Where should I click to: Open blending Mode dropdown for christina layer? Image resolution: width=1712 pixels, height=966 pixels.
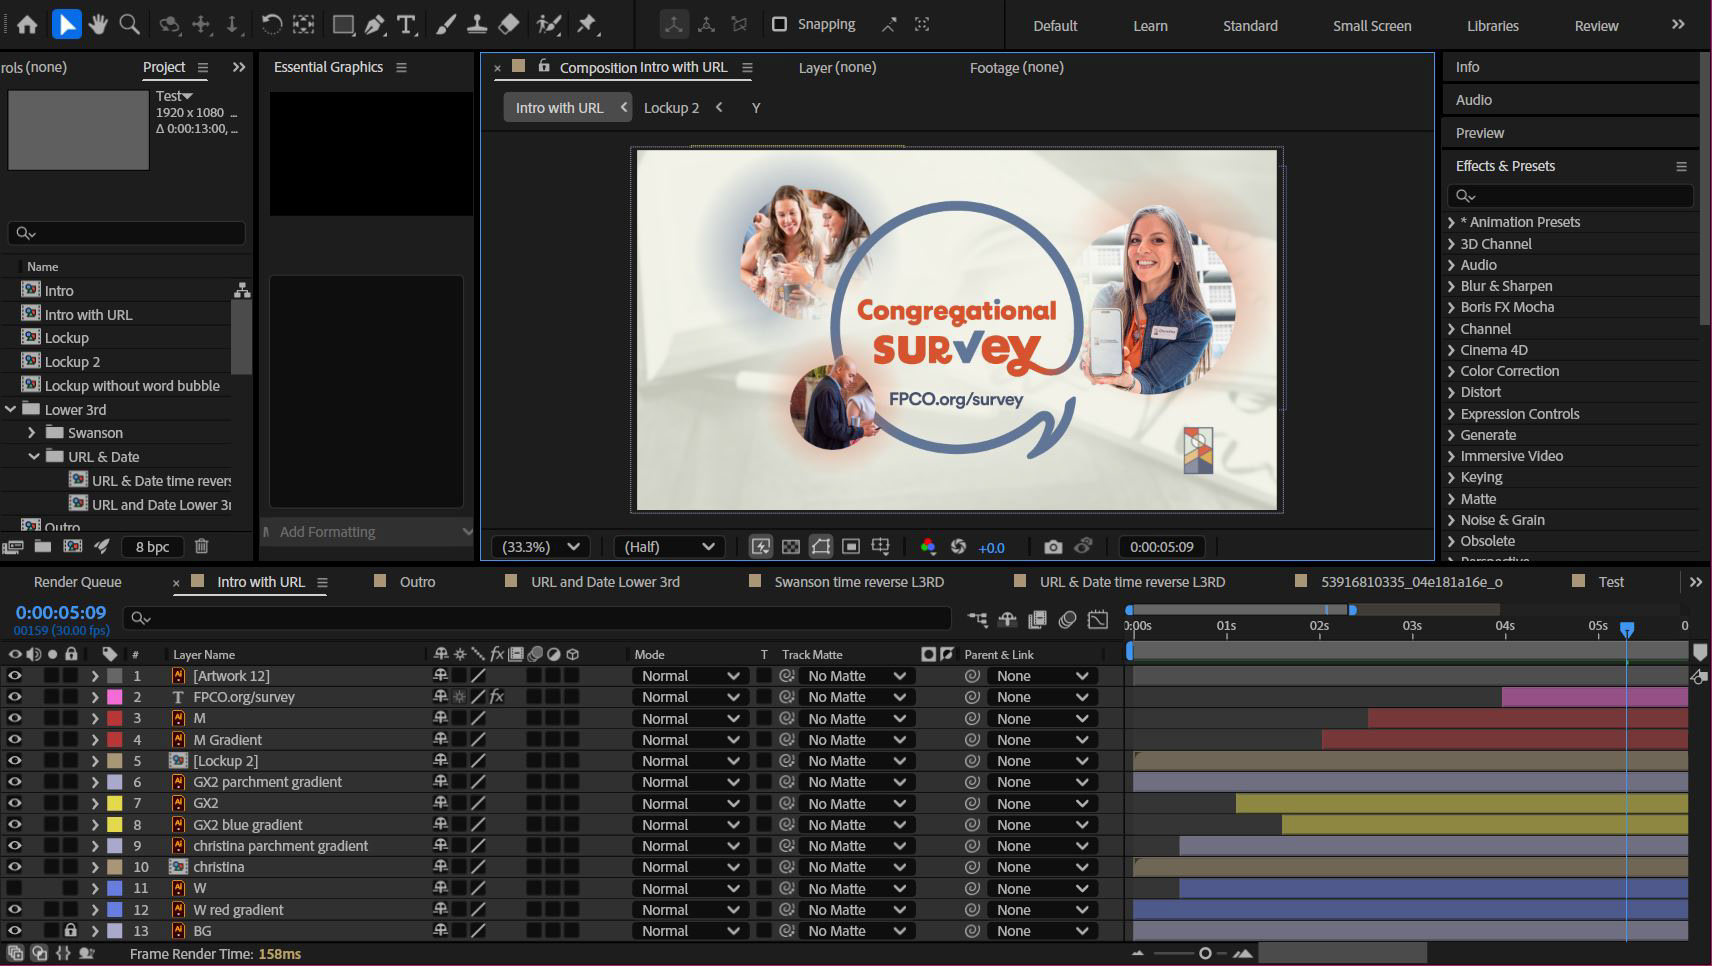690,867
